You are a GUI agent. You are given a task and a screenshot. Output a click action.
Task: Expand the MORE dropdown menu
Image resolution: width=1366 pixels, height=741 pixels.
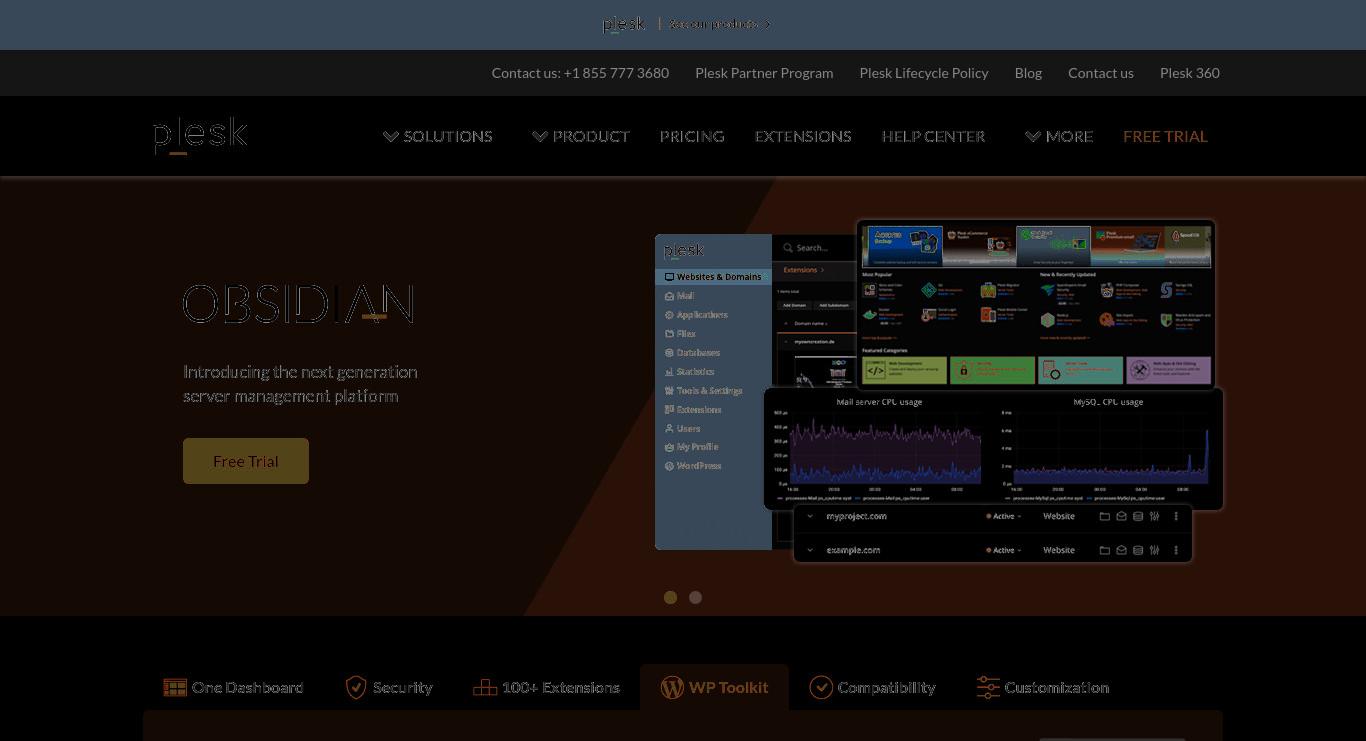pos(1059,136)
